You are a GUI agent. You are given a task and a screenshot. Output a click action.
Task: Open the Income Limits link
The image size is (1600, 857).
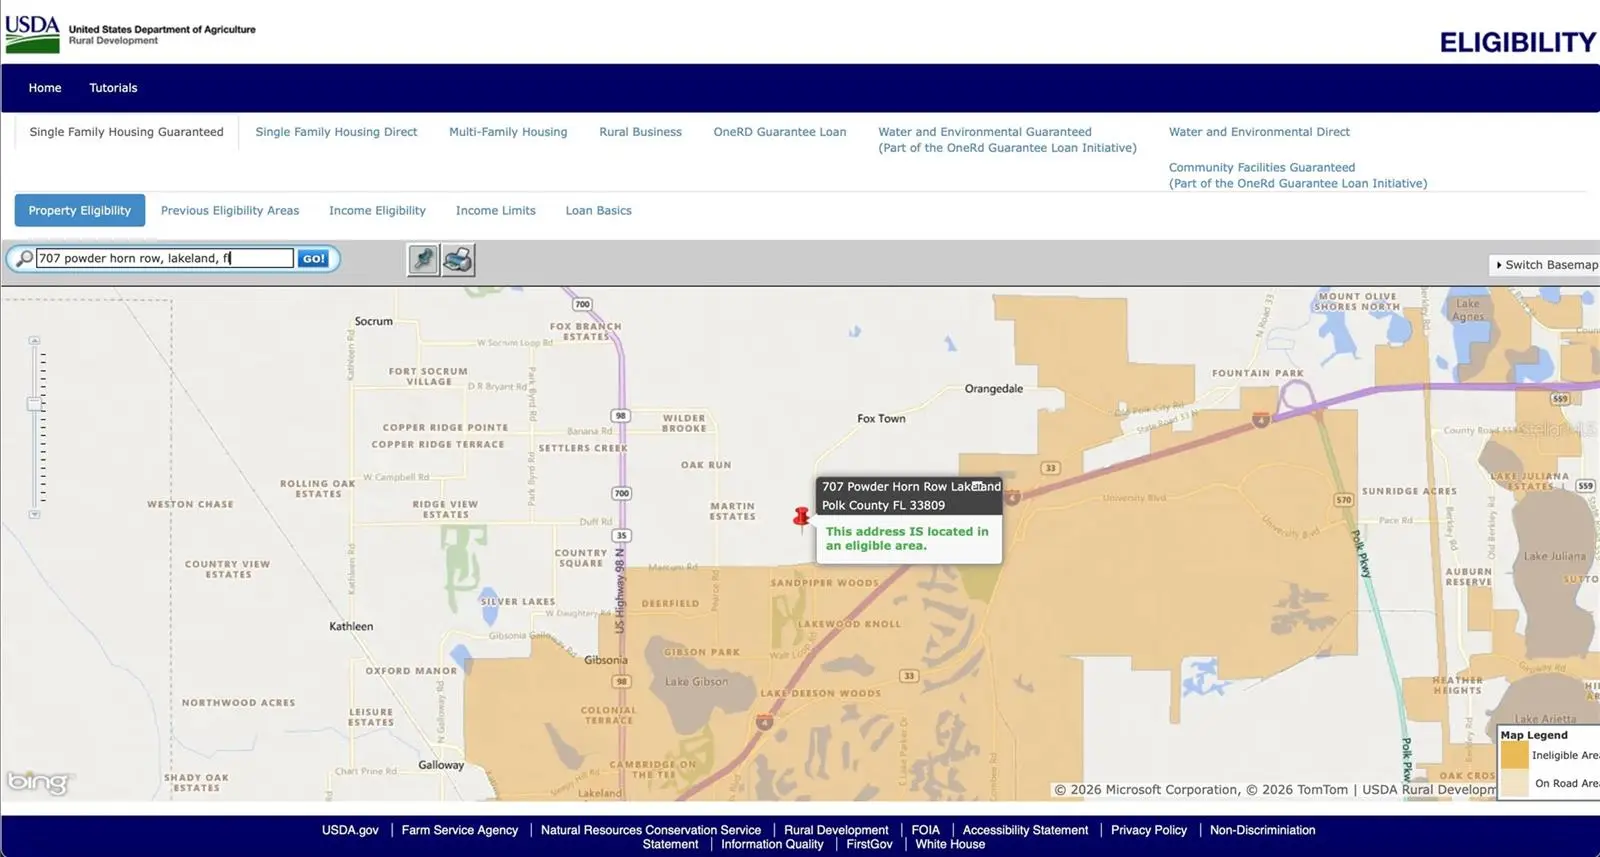(x=496, y=211)
